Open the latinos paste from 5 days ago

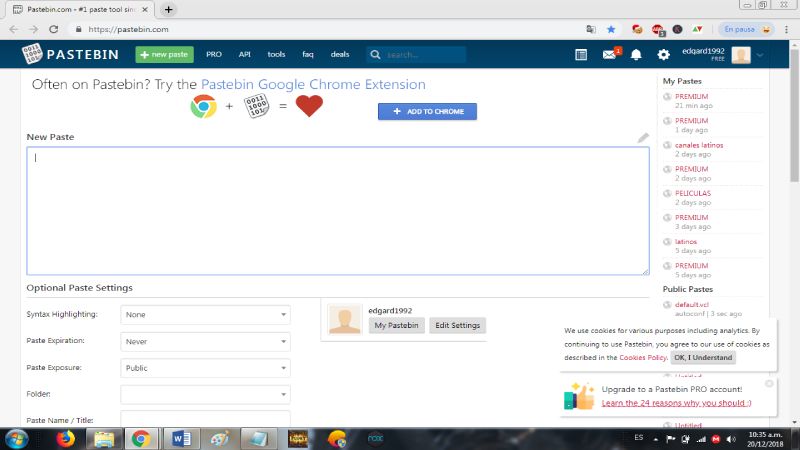pos(686,242)
